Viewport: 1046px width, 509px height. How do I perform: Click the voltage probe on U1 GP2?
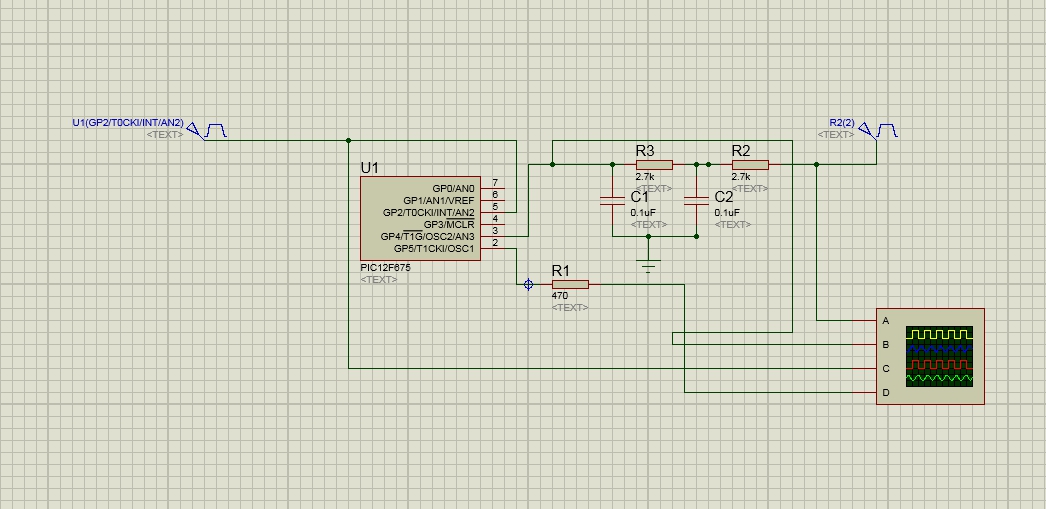pos(193,130)
